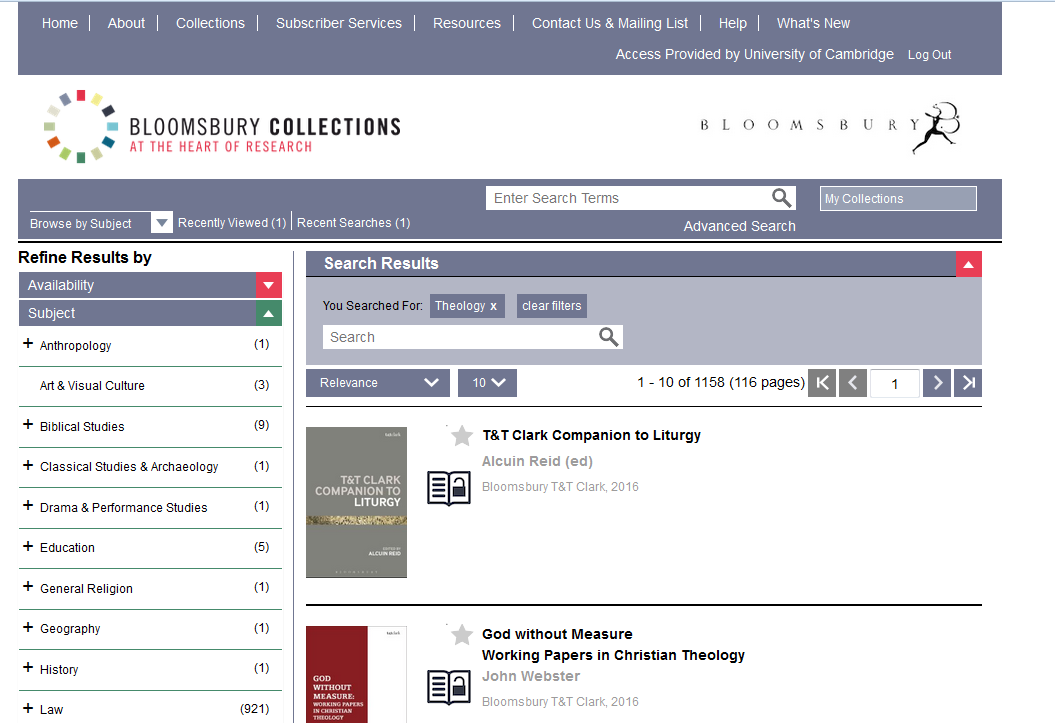Viewport: 1055px width, 723px height.
Task: Expand the Anthropology subject
Action: point(28,344)
